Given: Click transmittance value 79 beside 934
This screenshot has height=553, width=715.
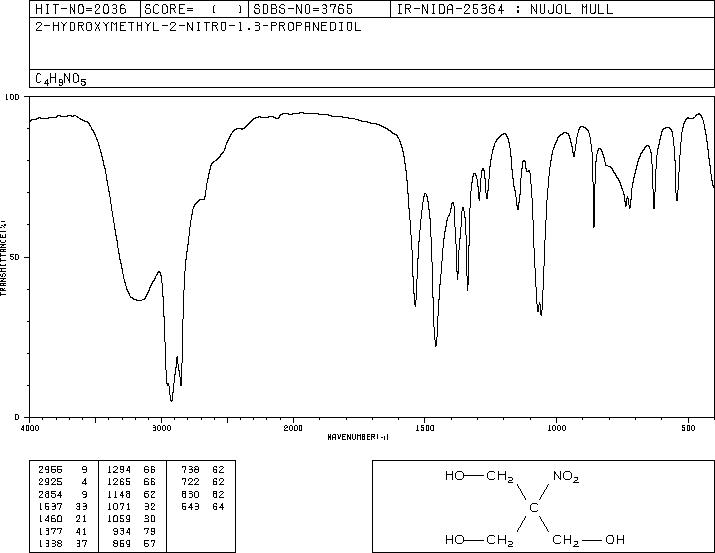Looking at the screenshot, I should [150, 532].
